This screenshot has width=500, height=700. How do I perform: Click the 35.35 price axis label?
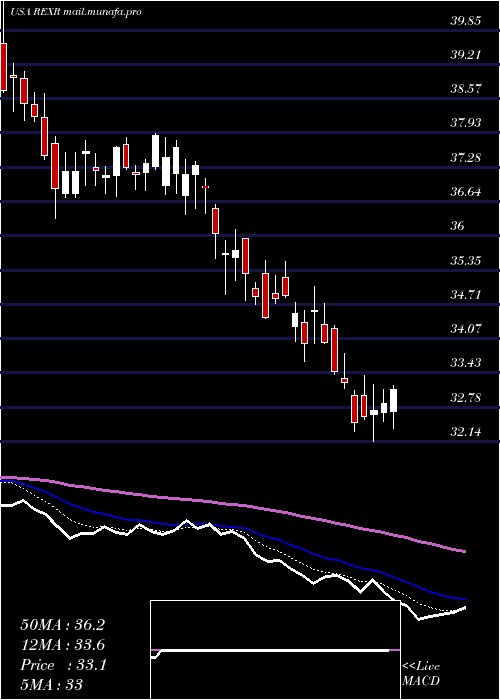pyautogui.click(x=465, y=260)
